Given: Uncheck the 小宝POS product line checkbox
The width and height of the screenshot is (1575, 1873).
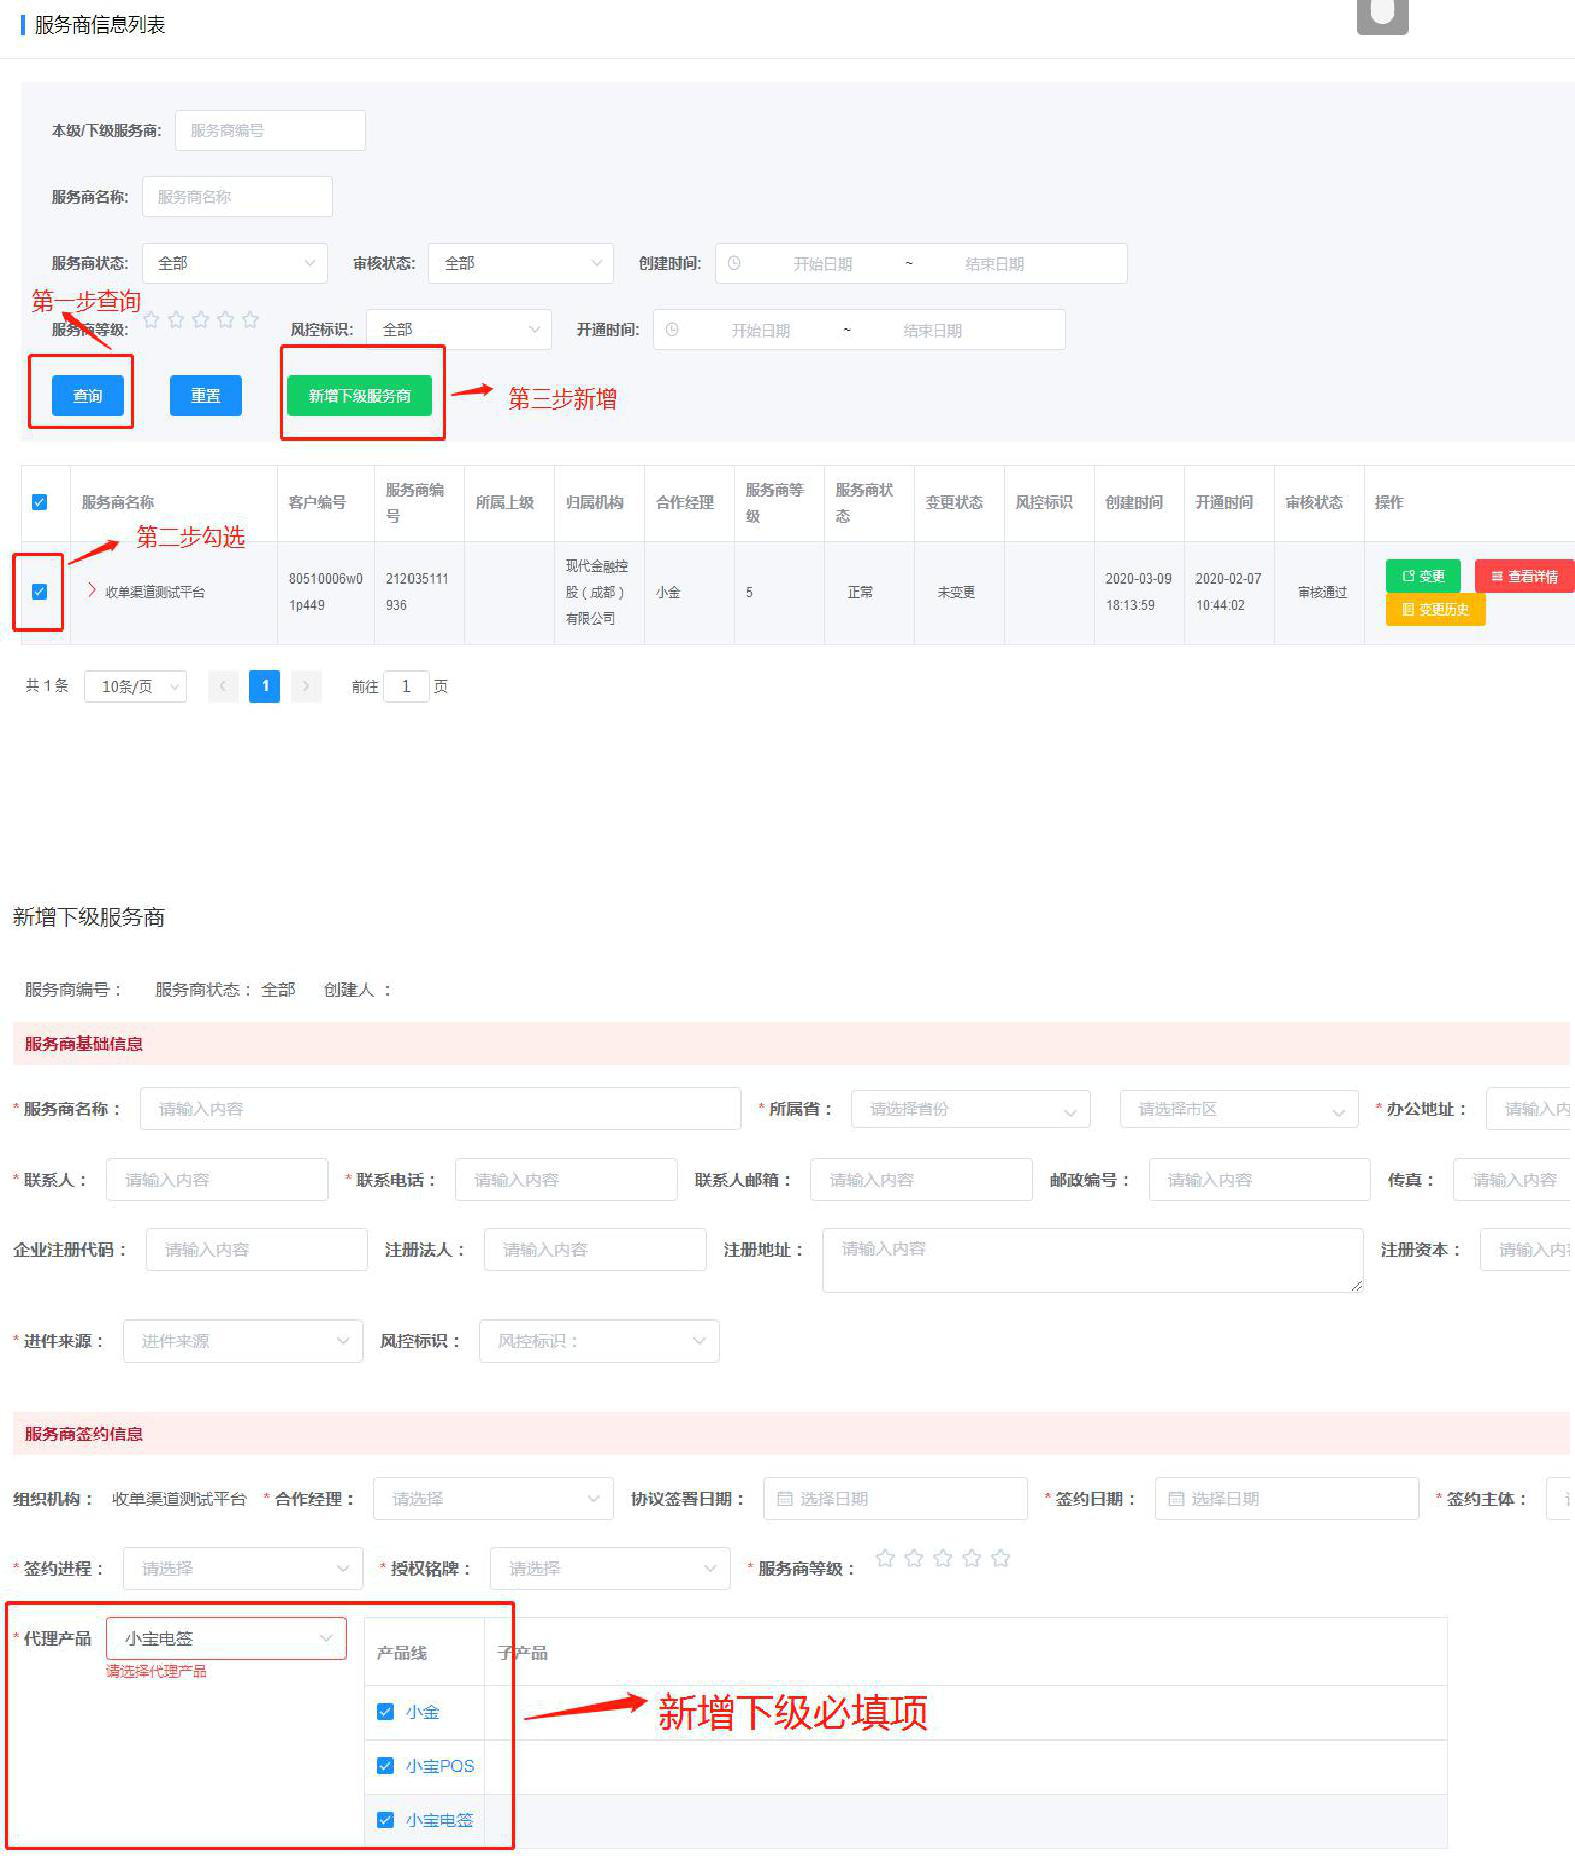Looking at the screenshot, I should tap(385, 1766).
